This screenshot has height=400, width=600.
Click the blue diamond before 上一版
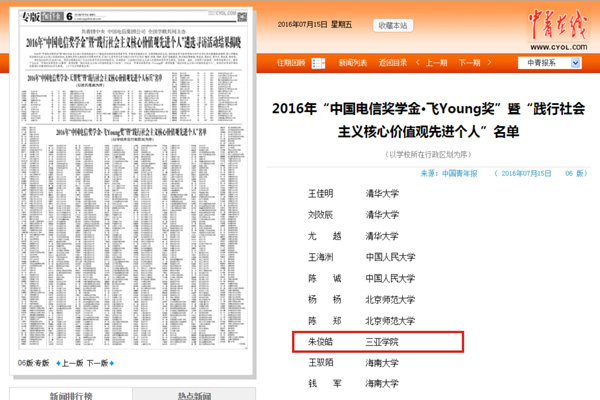[x=58, y=363]
